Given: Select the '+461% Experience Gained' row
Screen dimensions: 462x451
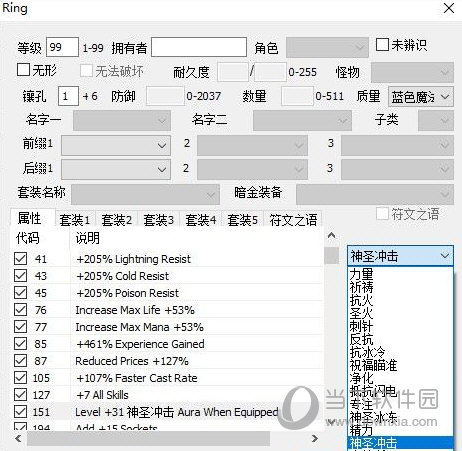Looking at the screenshot, I should tap(167, 344).
